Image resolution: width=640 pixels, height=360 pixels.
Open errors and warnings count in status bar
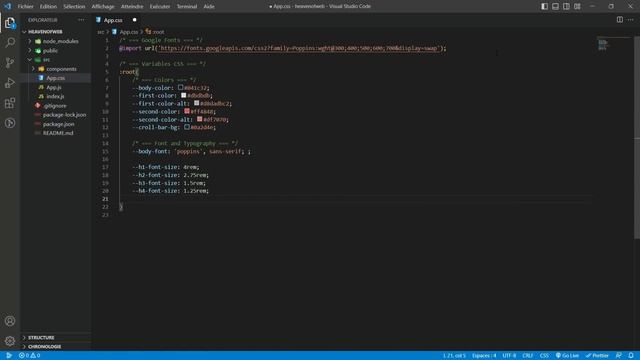pos(29,356)
